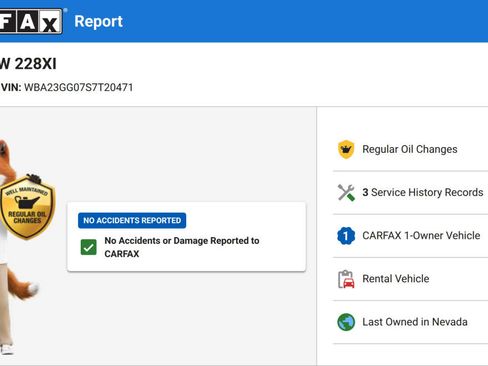This screenshot has height=366, width=488.
Task: Click the Well Maintained gold shield badge
Action: point(27,207)
